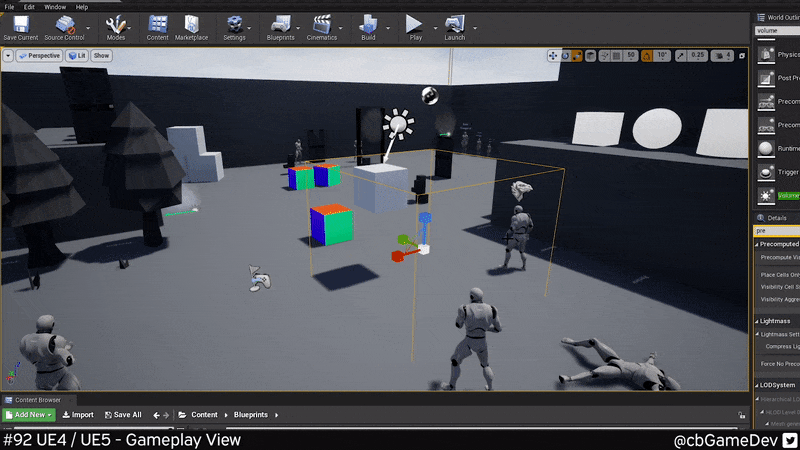Open camera speed 4 setting
The image size is (800, 450).
(722, 56)
